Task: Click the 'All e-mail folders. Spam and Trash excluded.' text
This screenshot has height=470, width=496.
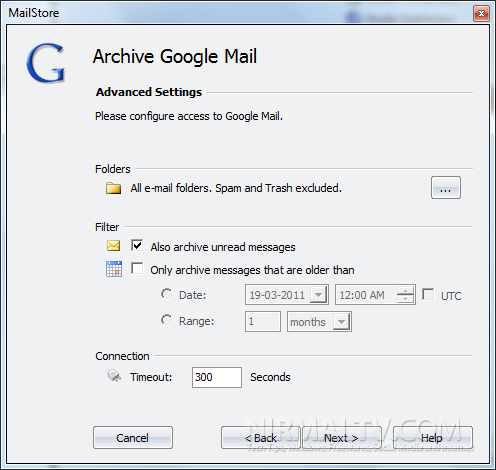Action: (x=236, y=188)
